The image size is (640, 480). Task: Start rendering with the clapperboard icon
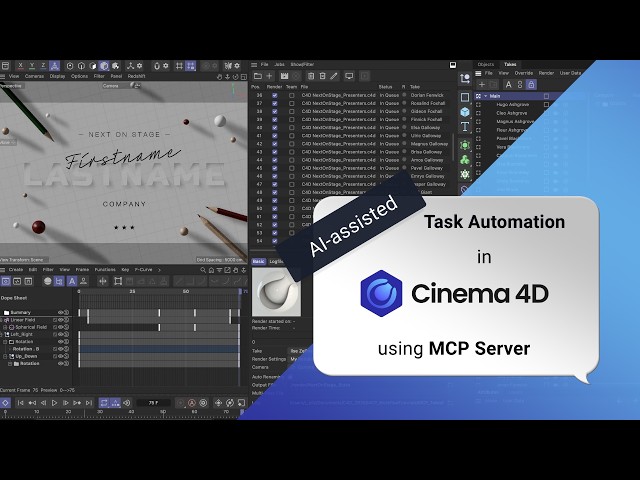(284, 76)
